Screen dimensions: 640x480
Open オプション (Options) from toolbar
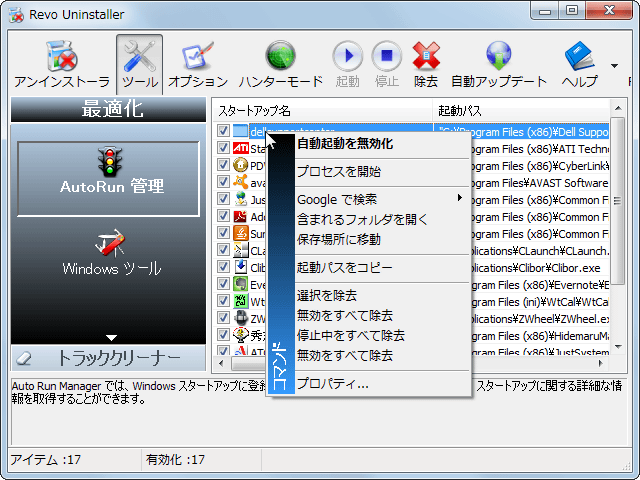click(198, 64)
